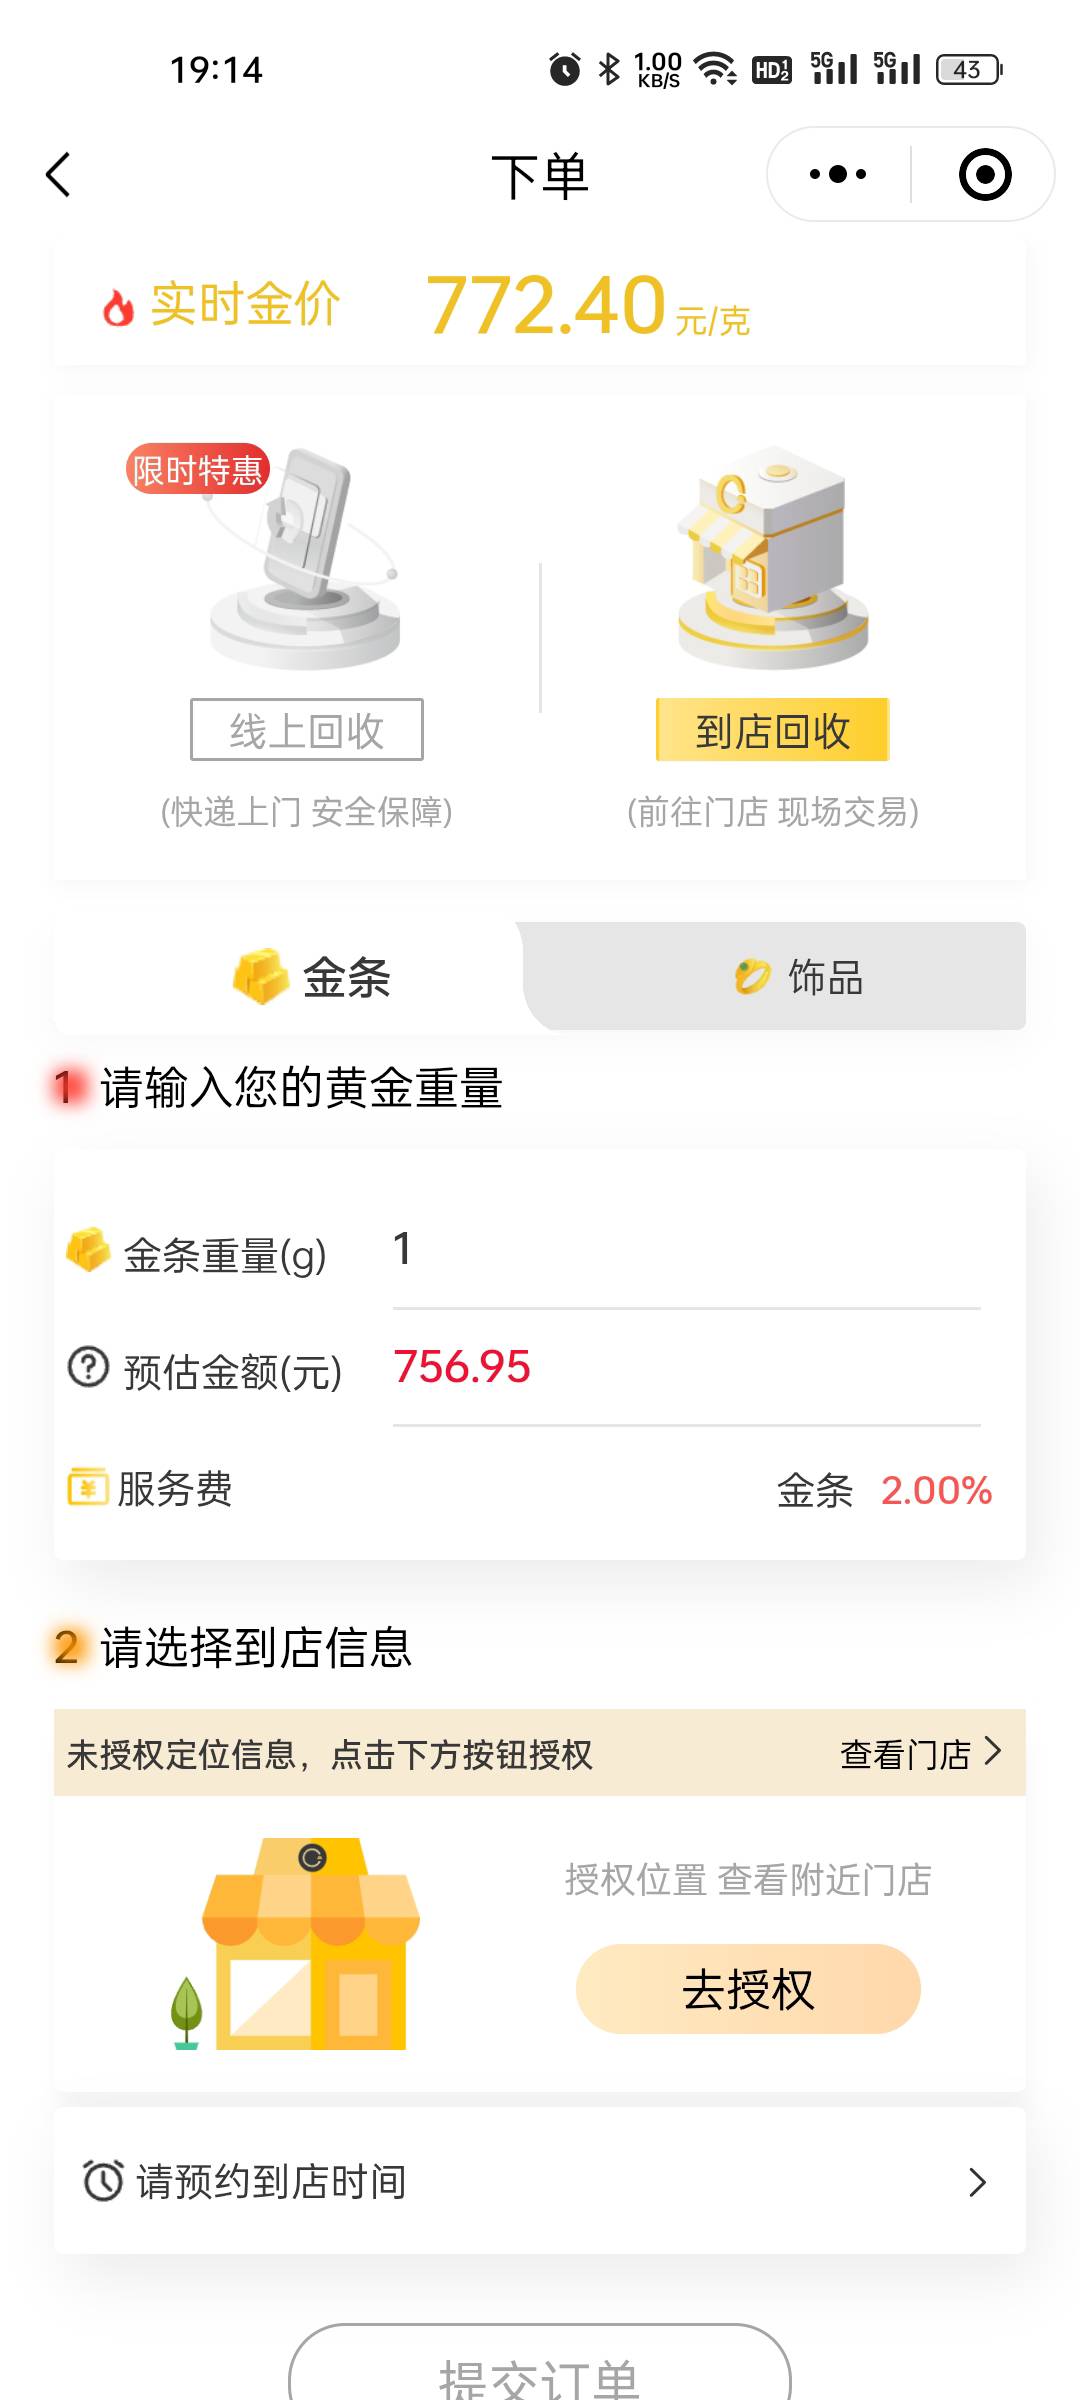Tap the online recycling phone illustration
The image size is (1080, 2400).
point(305,558)
